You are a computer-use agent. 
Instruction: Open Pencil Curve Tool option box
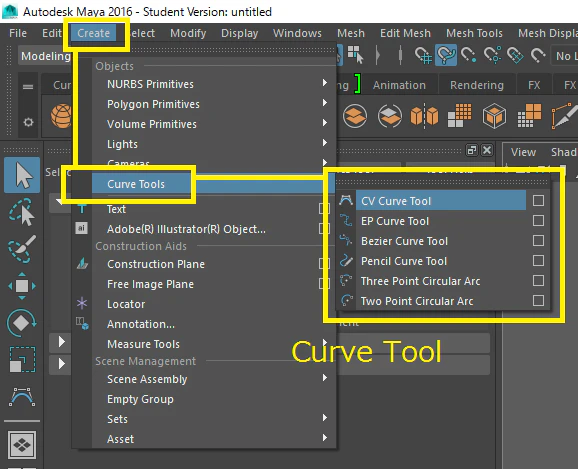(538, 261)
